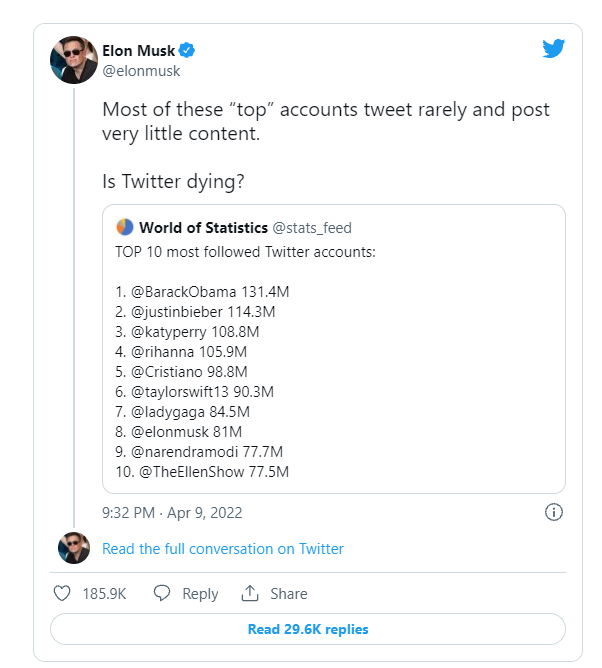Click the World of Statistics pie-chart avatar
Viewport: 602px width, 668px height.
pyautogui.click(x=125, y=227)
